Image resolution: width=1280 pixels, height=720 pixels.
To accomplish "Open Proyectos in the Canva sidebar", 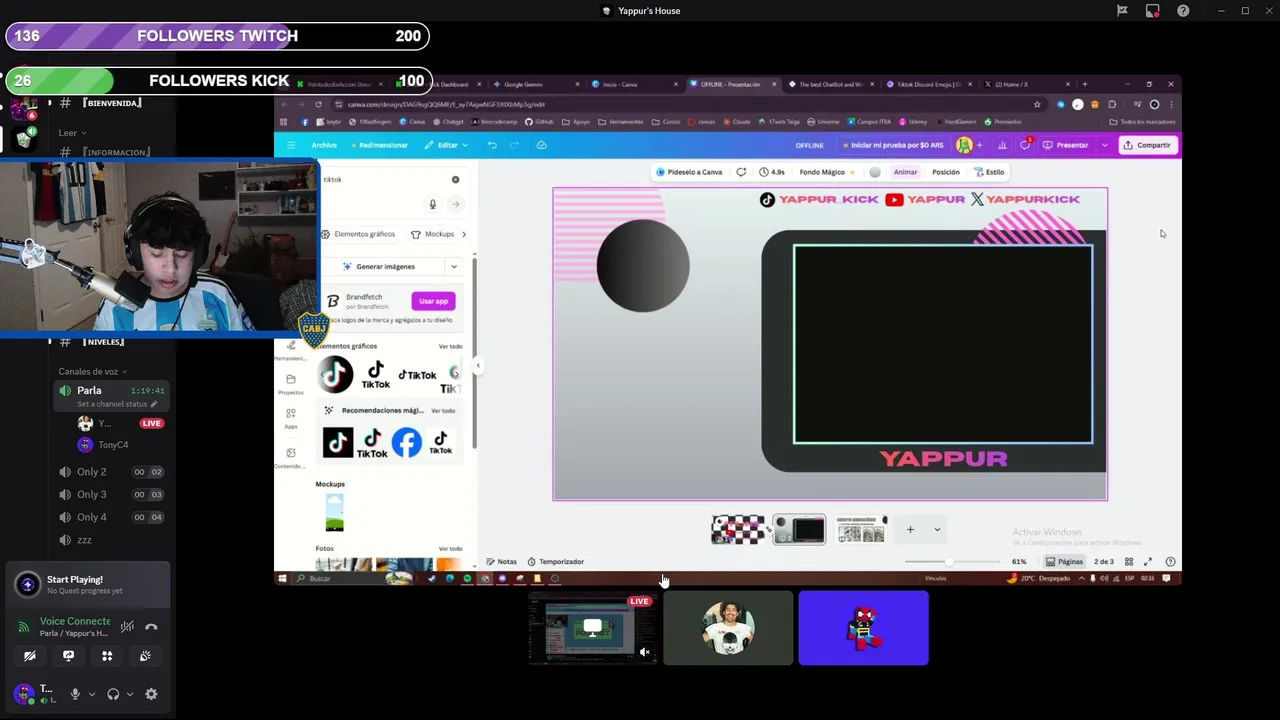I will (x=290, y=383).
